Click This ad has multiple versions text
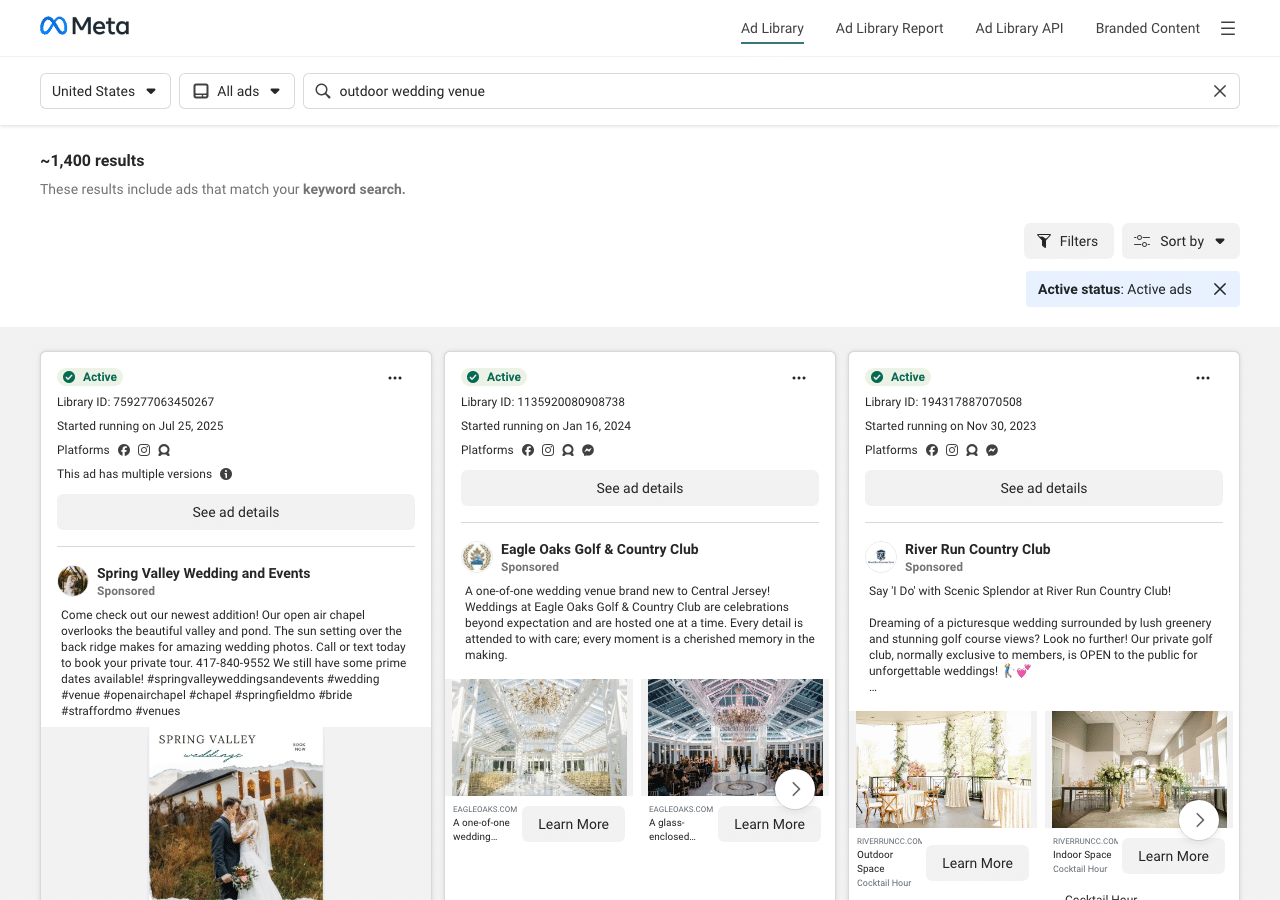1280x900 pixels. (135, 474)
